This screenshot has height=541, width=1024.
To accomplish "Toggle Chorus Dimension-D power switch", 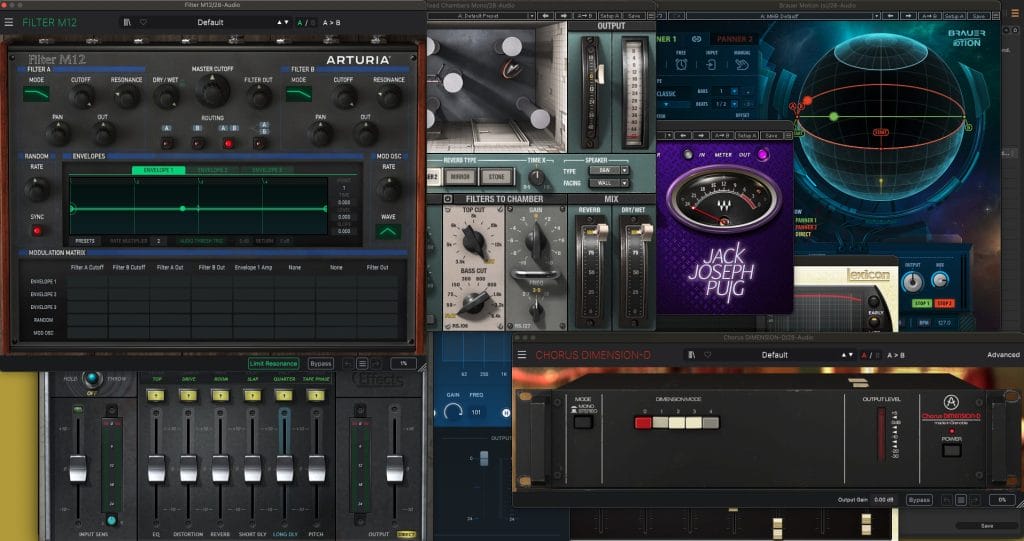I will click(952, 450).
